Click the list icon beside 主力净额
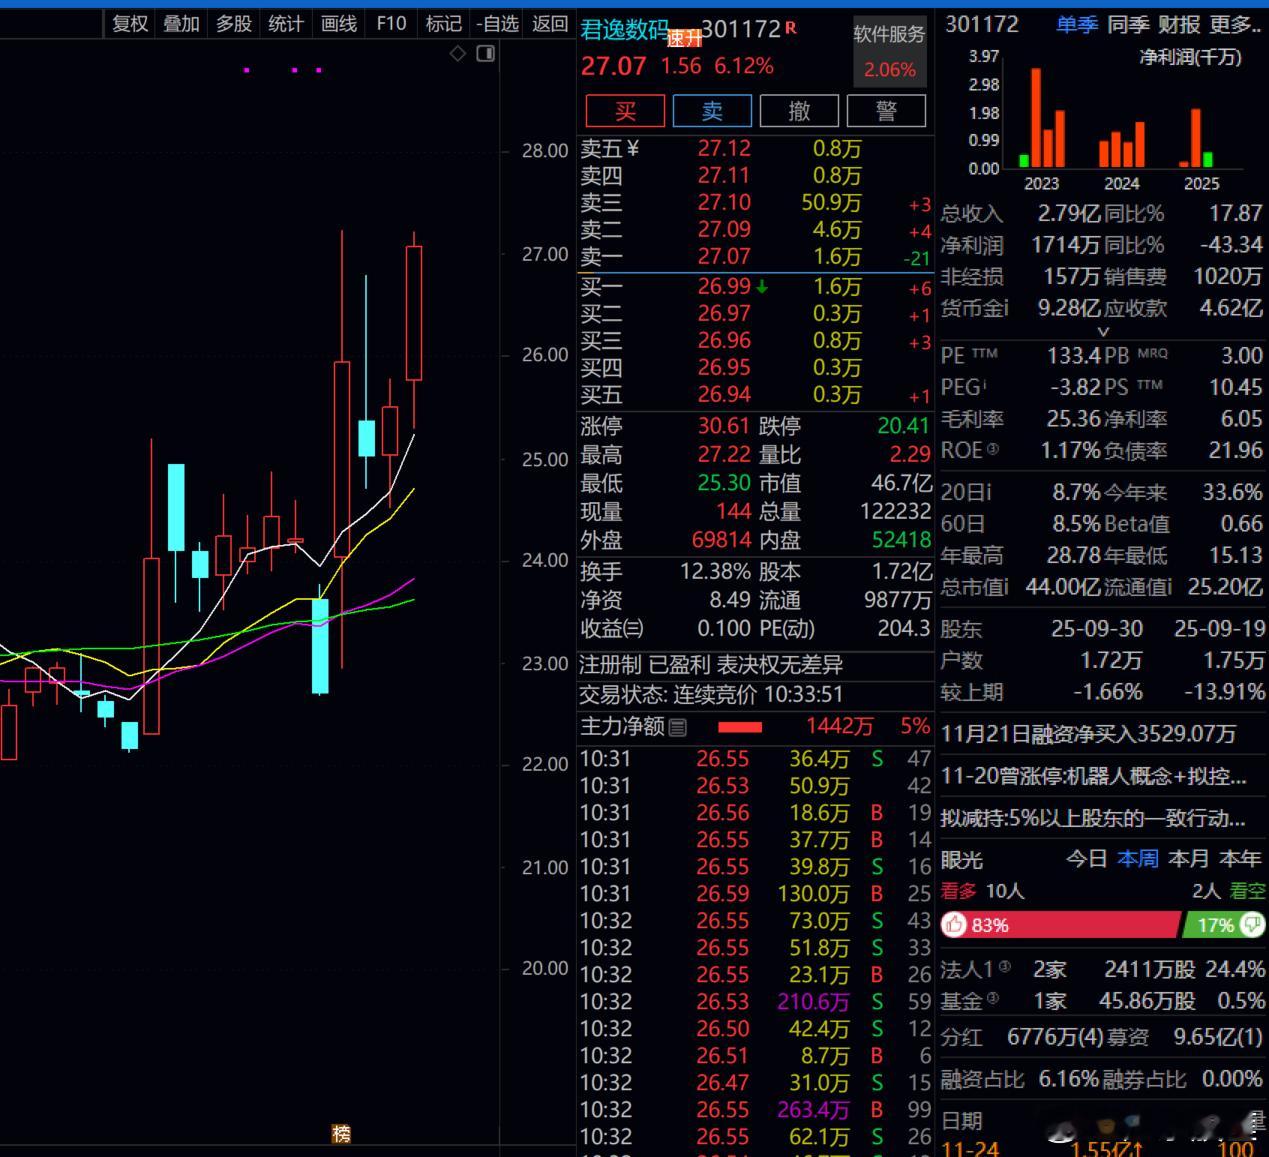 tap(678, 727)
